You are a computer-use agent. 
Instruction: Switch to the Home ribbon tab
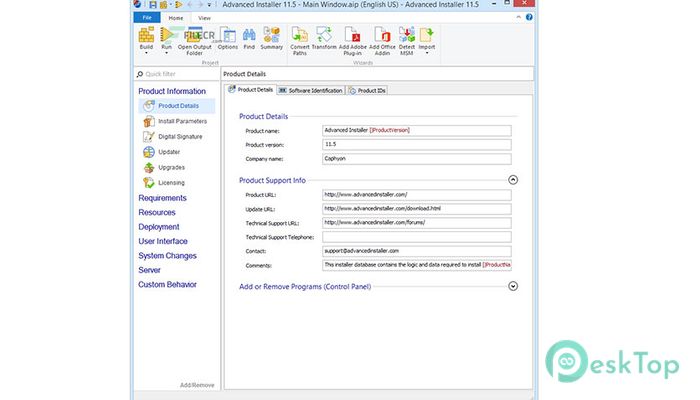point(175,18)
